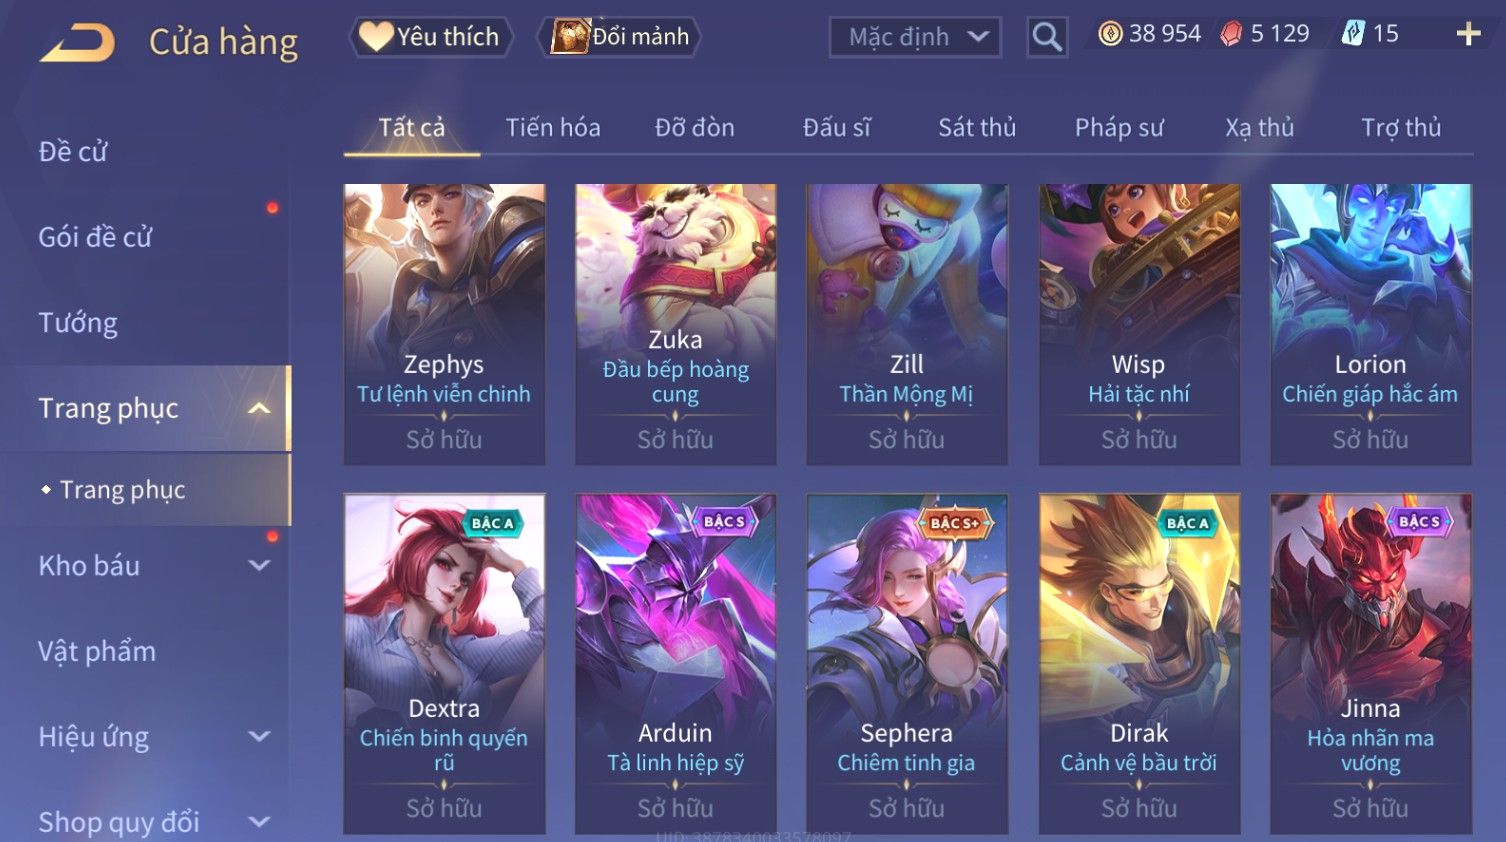Open the Mặc định sort dropdown
The width and height of the screenshot is (1506, 842).
click(915, 37)
